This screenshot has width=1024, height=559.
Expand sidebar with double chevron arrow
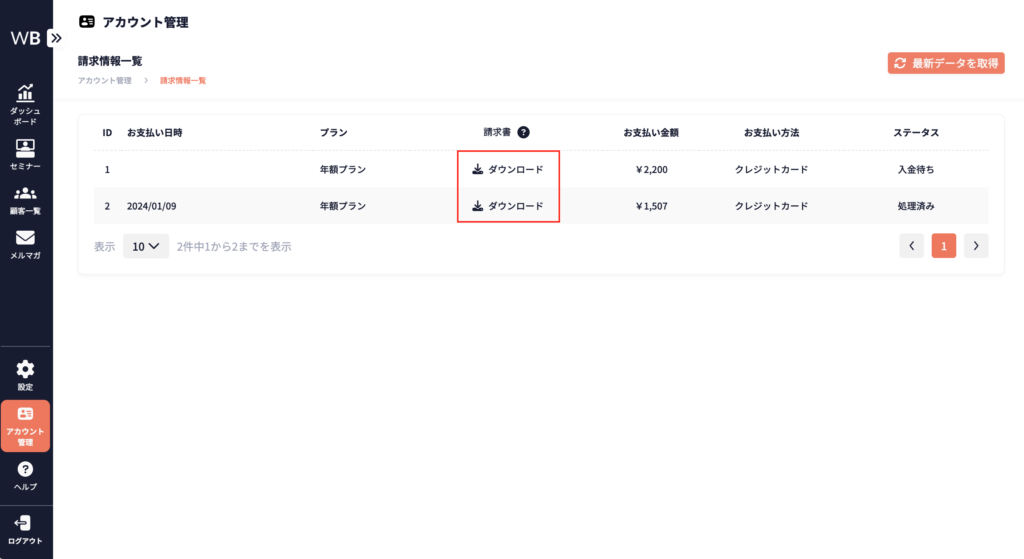(x=55, y=38)
